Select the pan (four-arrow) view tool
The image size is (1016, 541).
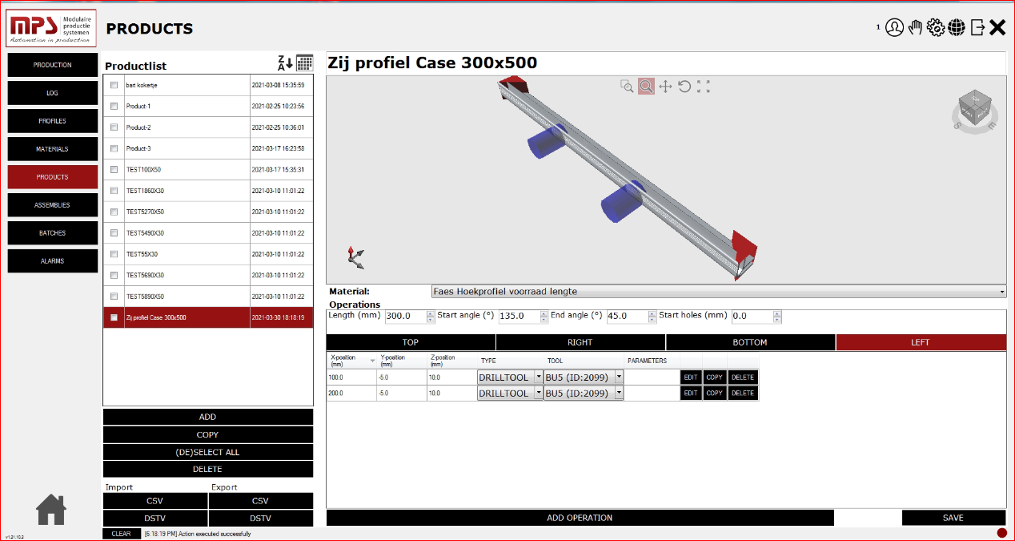tap(665, 87)
